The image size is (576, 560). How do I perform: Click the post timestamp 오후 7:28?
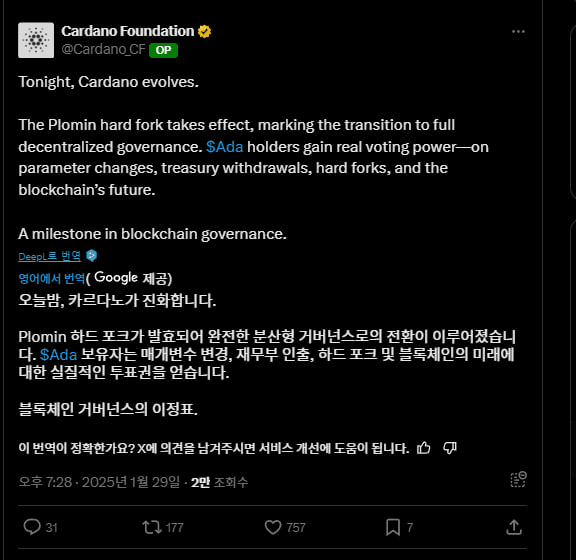click(45, 482)
